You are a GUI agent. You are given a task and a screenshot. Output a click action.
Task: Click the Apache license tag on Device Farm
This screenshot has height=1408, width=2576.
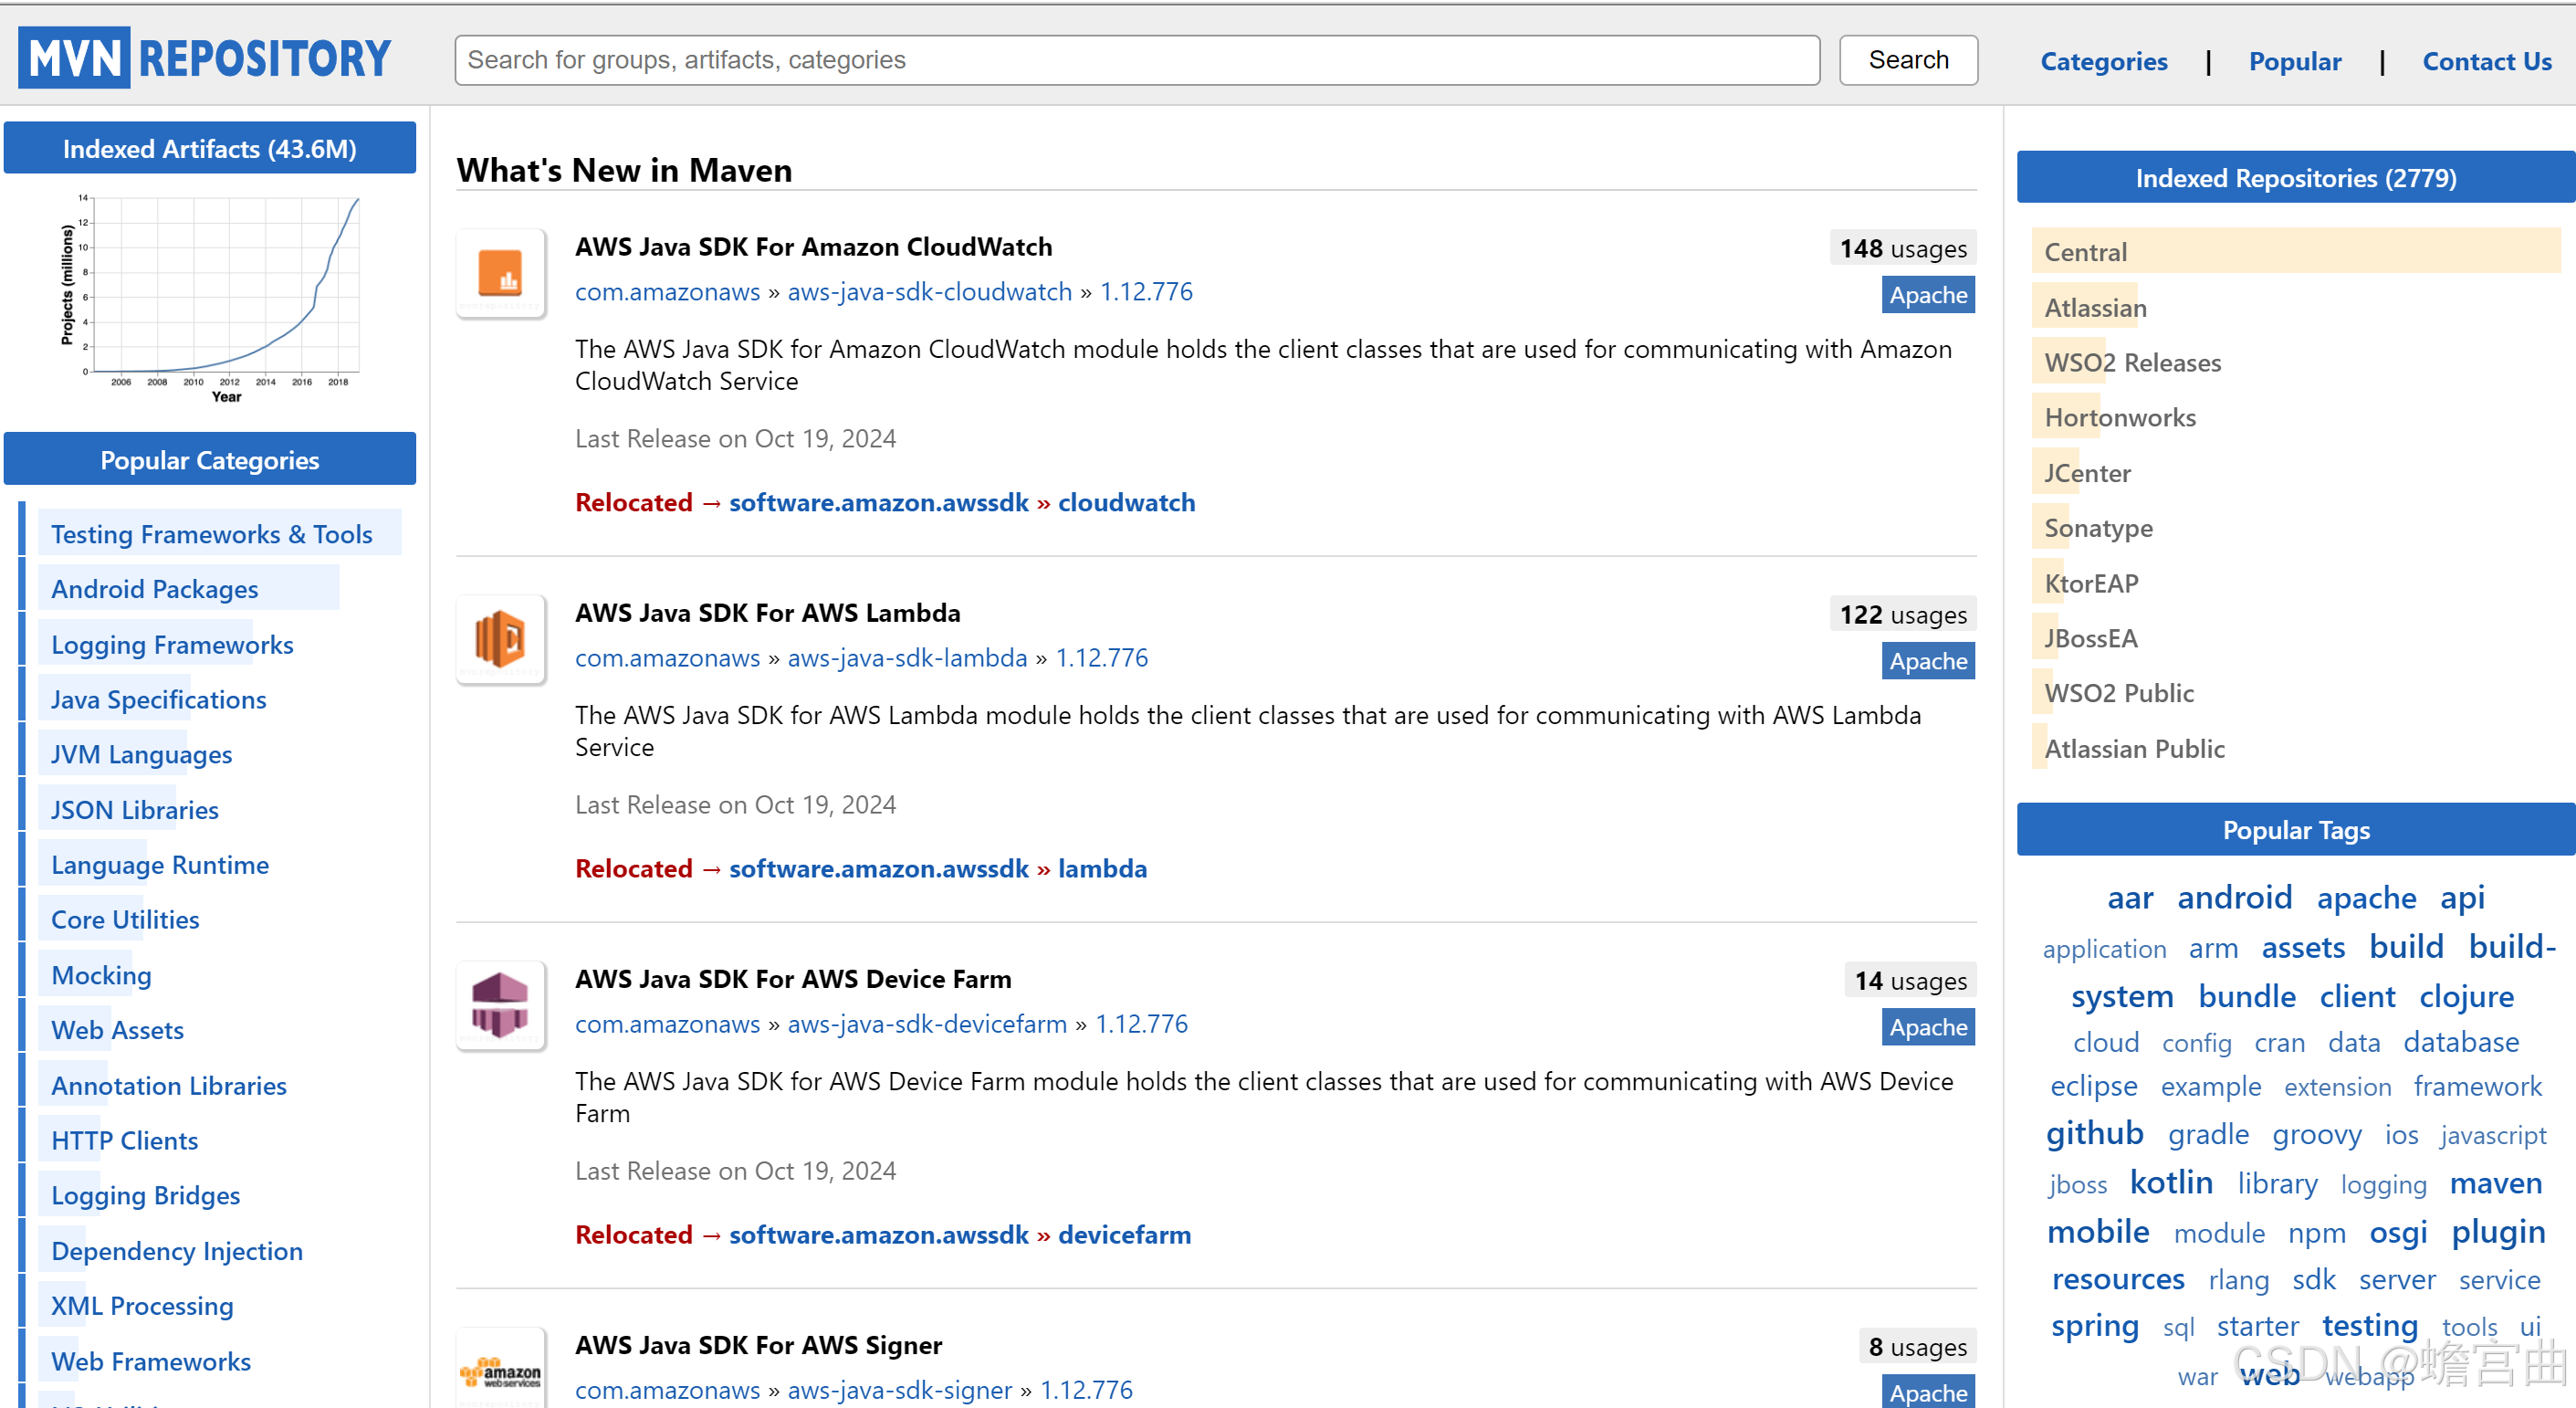[x=1927, y=1026]
